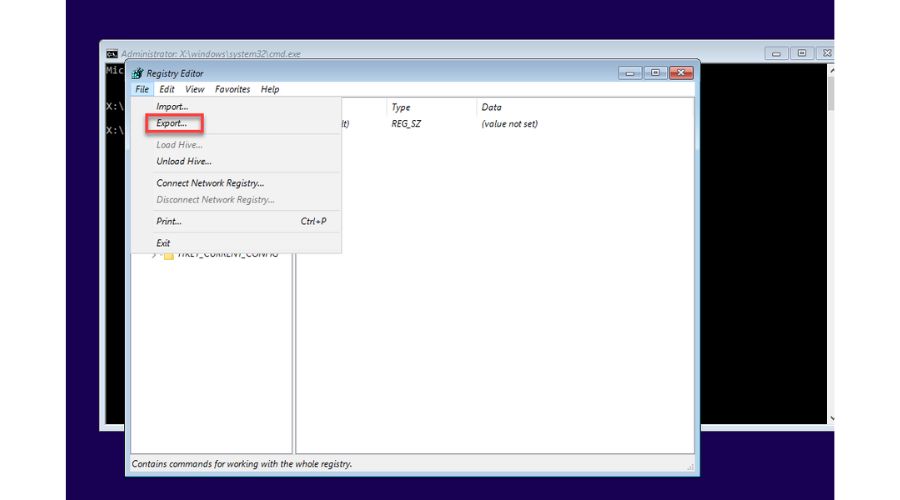Open the Help menu
Screen dimensions: 900x500
click(270, 90)
